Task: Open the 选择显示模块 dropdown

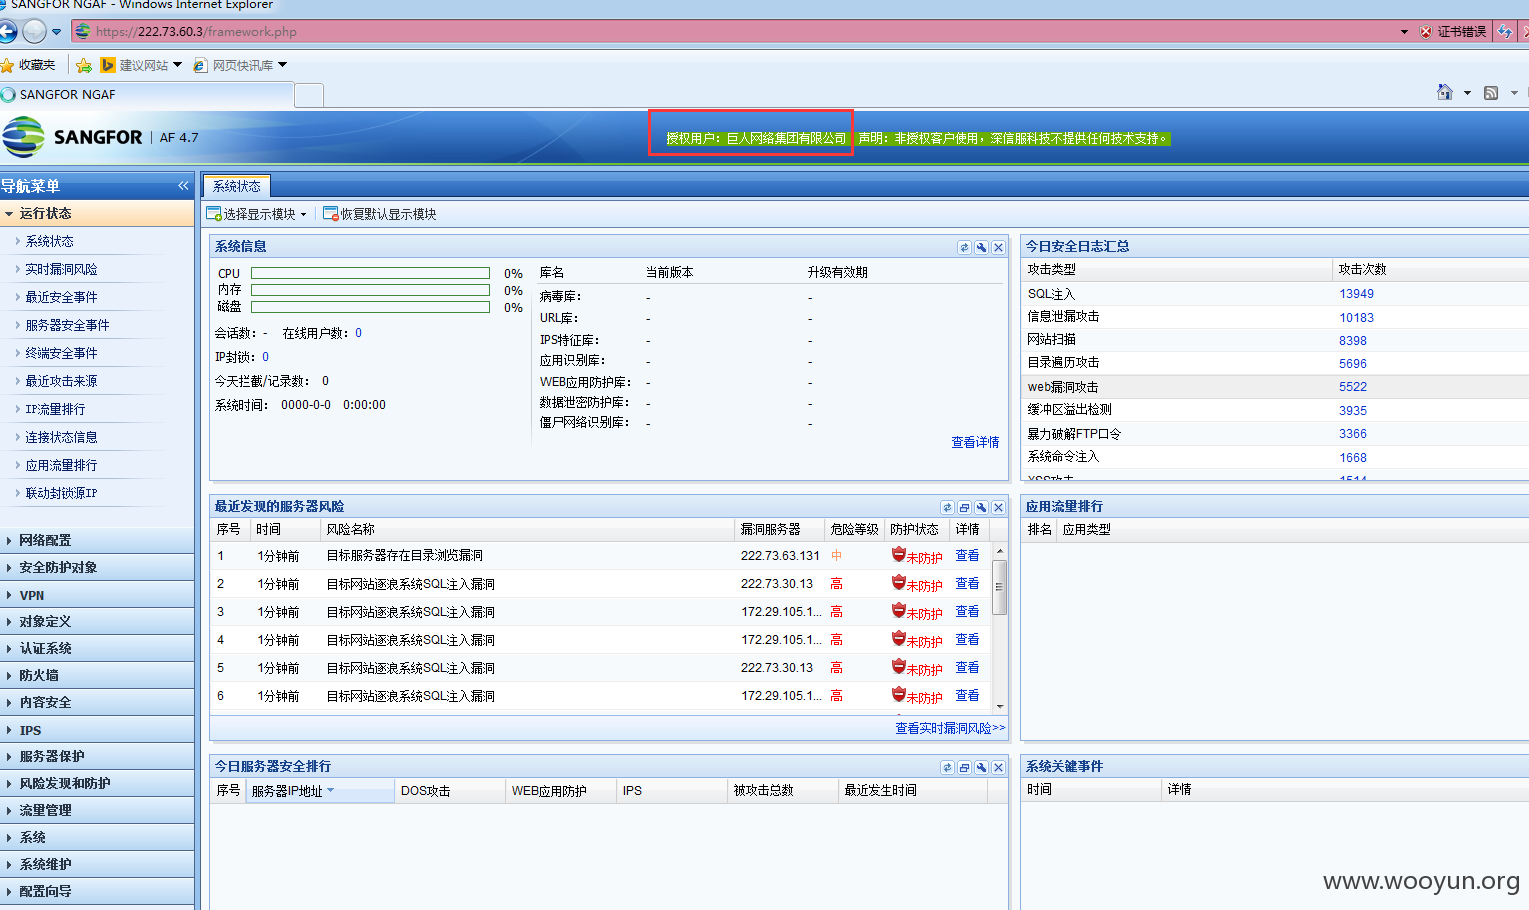Action: point(256,214)
